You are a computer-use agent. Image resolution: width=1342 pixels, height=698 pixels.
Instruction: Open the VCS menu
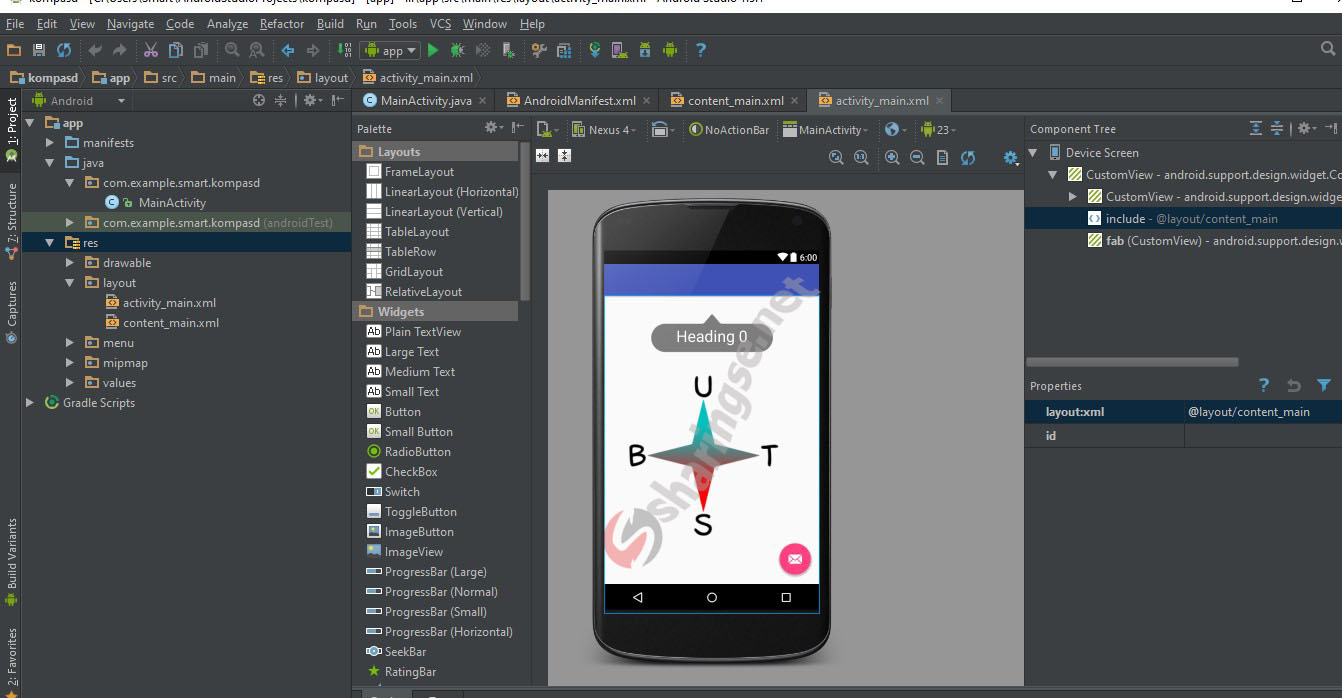tap(440, 23)
